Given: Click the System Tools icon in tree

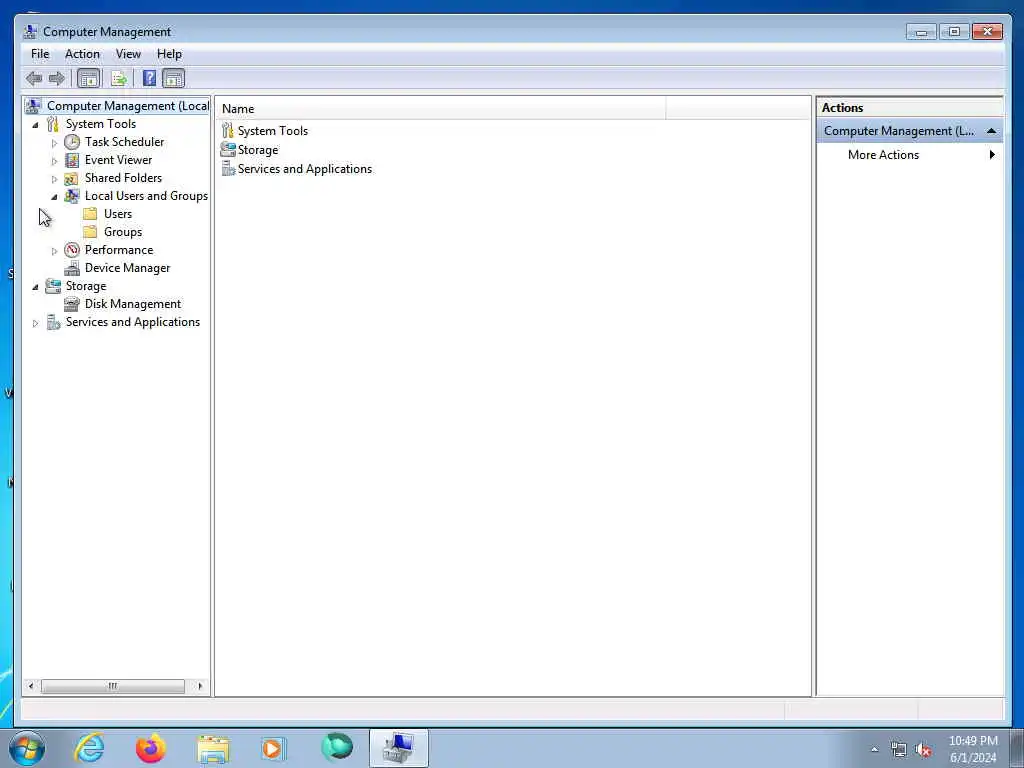Looking at the screenshot, I should click(x=53, y=124).
